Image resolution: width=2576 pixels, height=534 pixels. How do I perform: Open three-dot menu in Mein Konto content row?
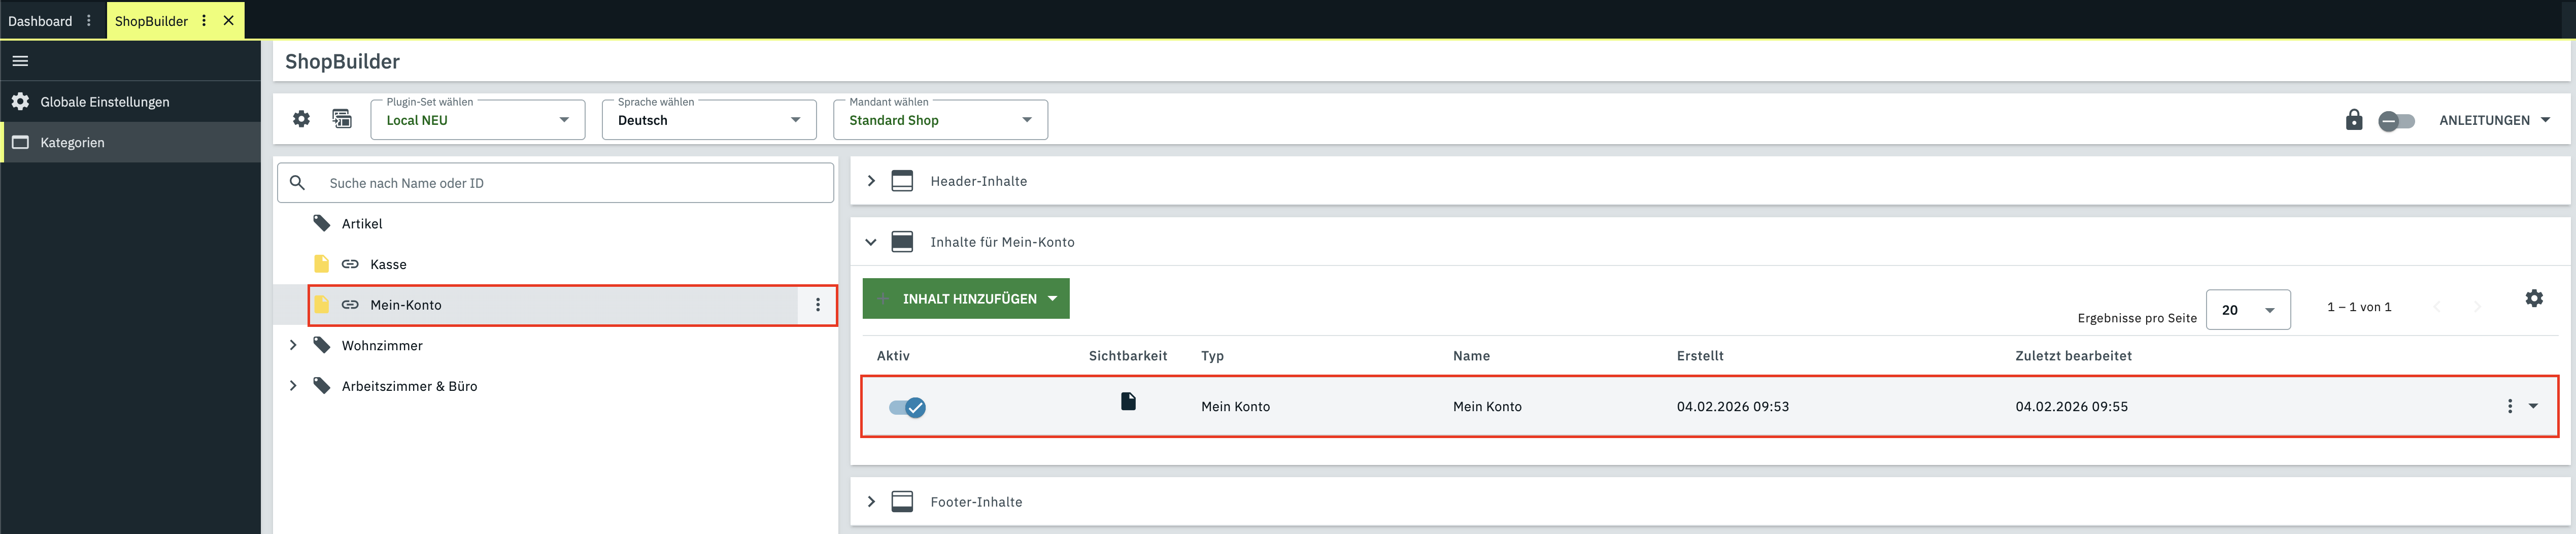tap(2509, 406)
